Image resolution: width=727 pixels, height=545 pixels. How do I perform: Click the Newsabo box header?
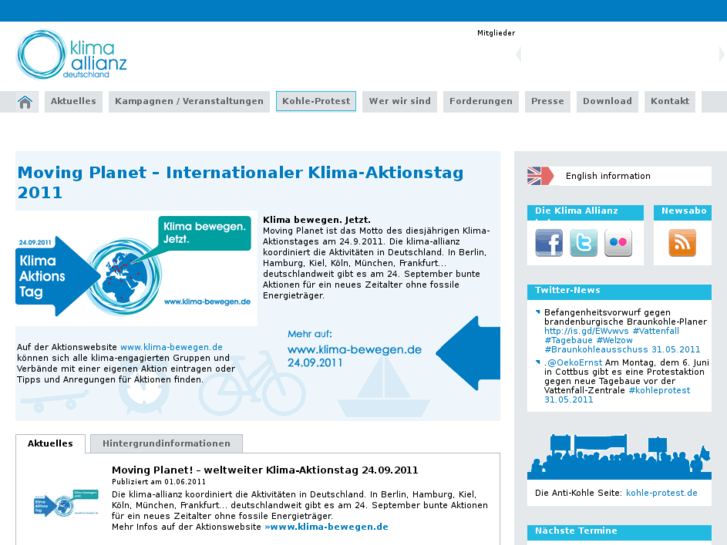point(682,212)
